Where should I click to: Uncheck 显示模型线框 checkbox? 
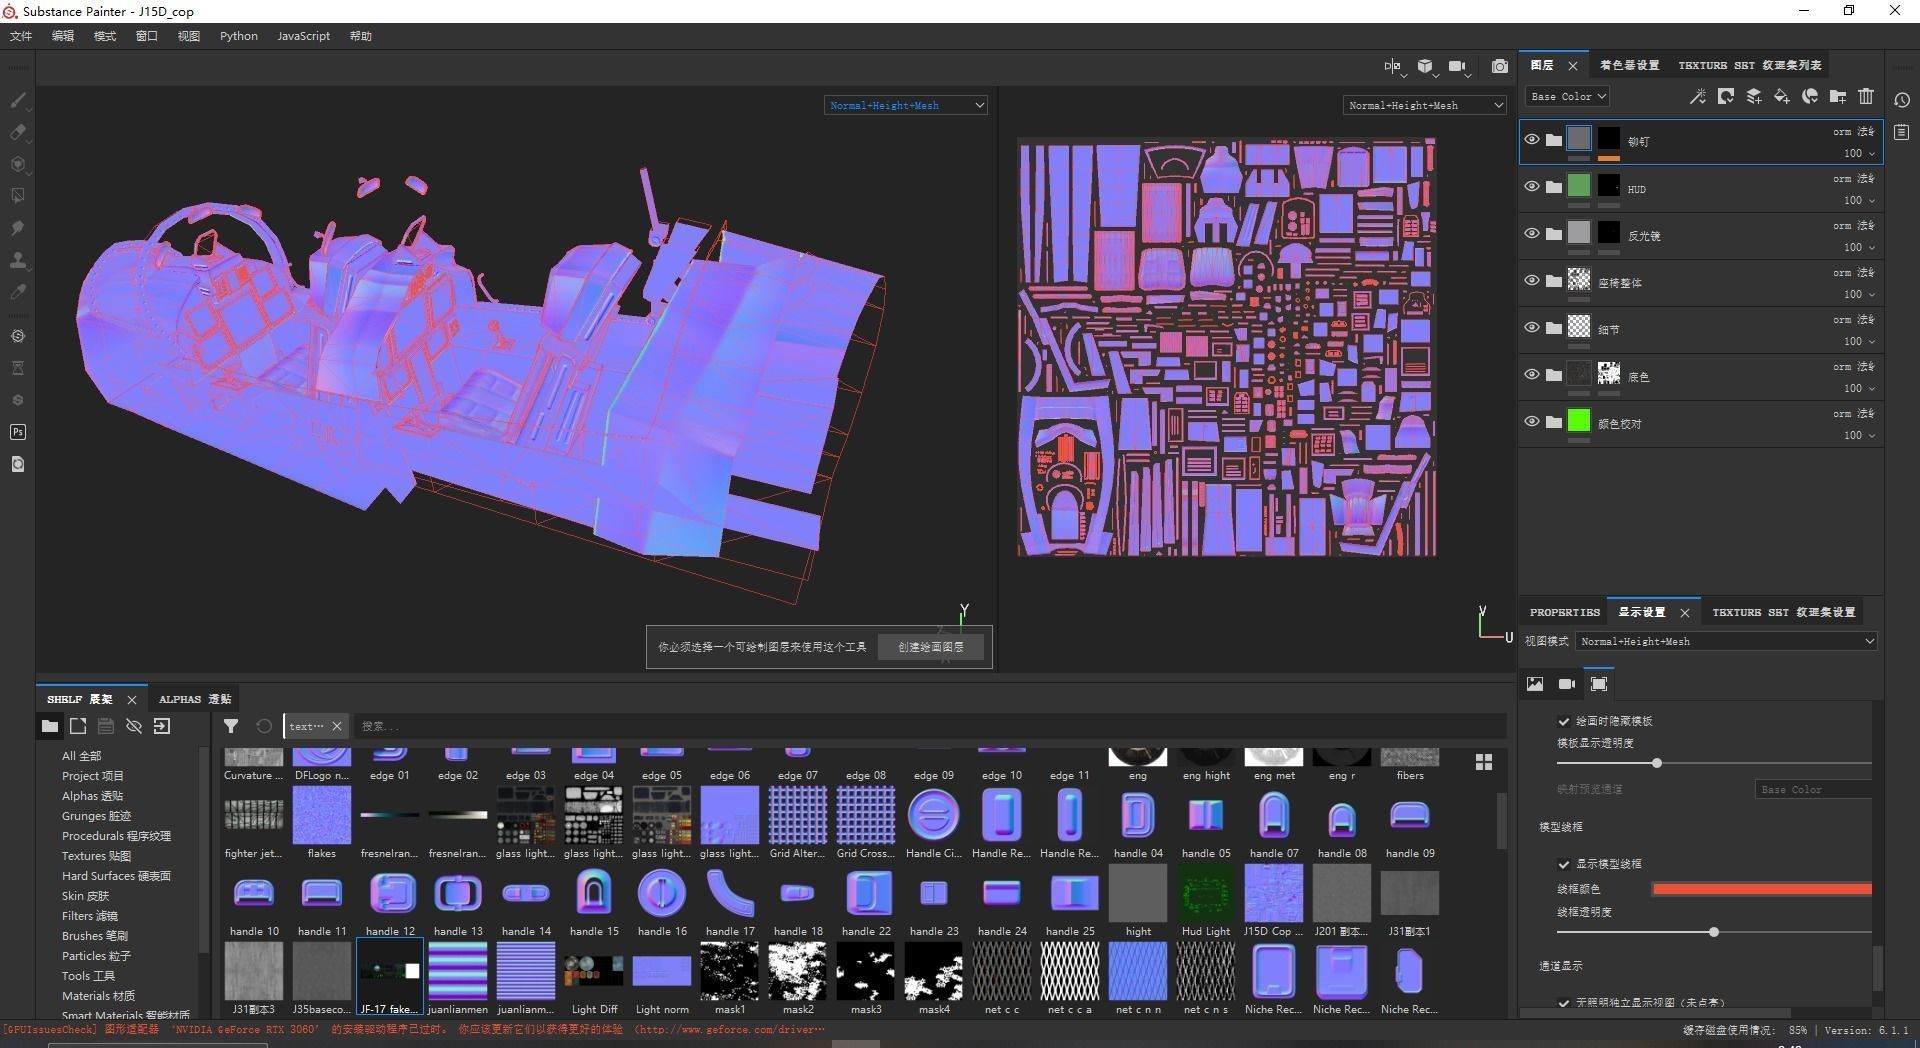pyautogui.click(x=1564, y=864)
